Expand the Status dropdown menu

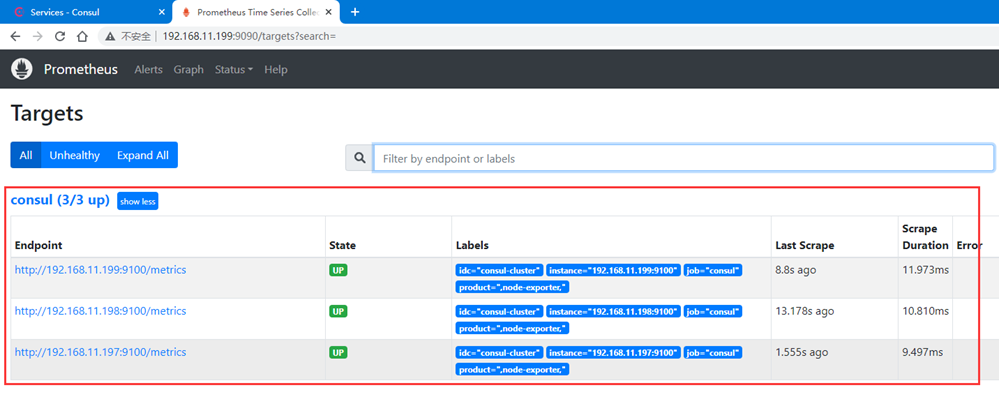pos(234,69)
